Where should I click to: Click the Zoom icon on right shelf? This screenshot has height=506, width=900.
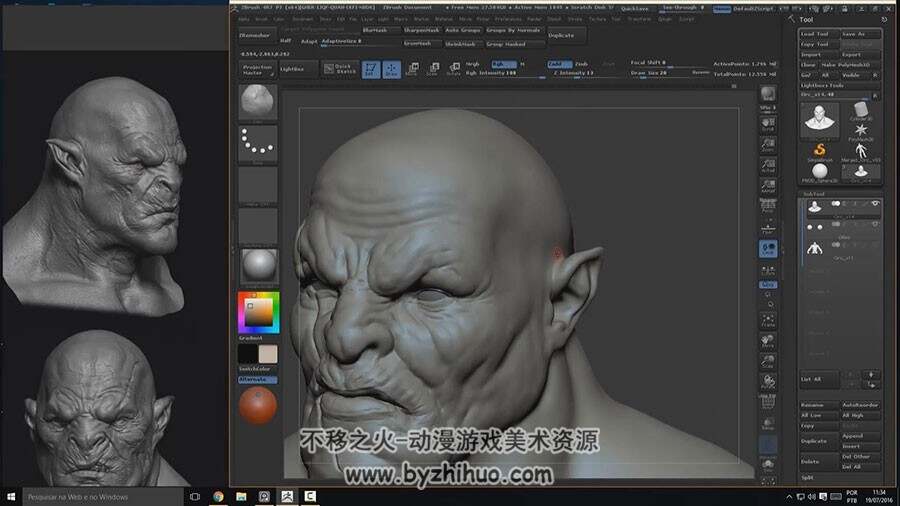[768, 145]
